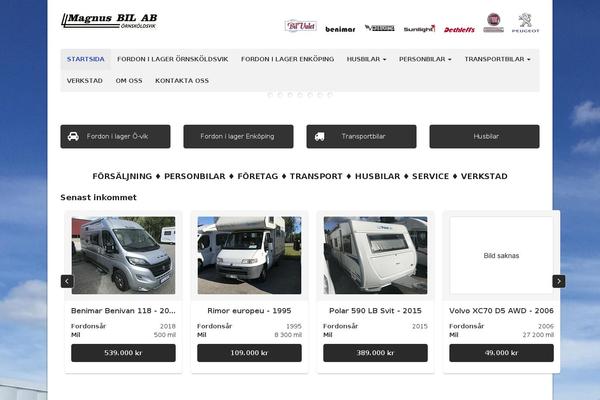Click the brand logo between Benimar and Sunlight
This screenshot has height=400, width=600.
(x=380, y=28)
